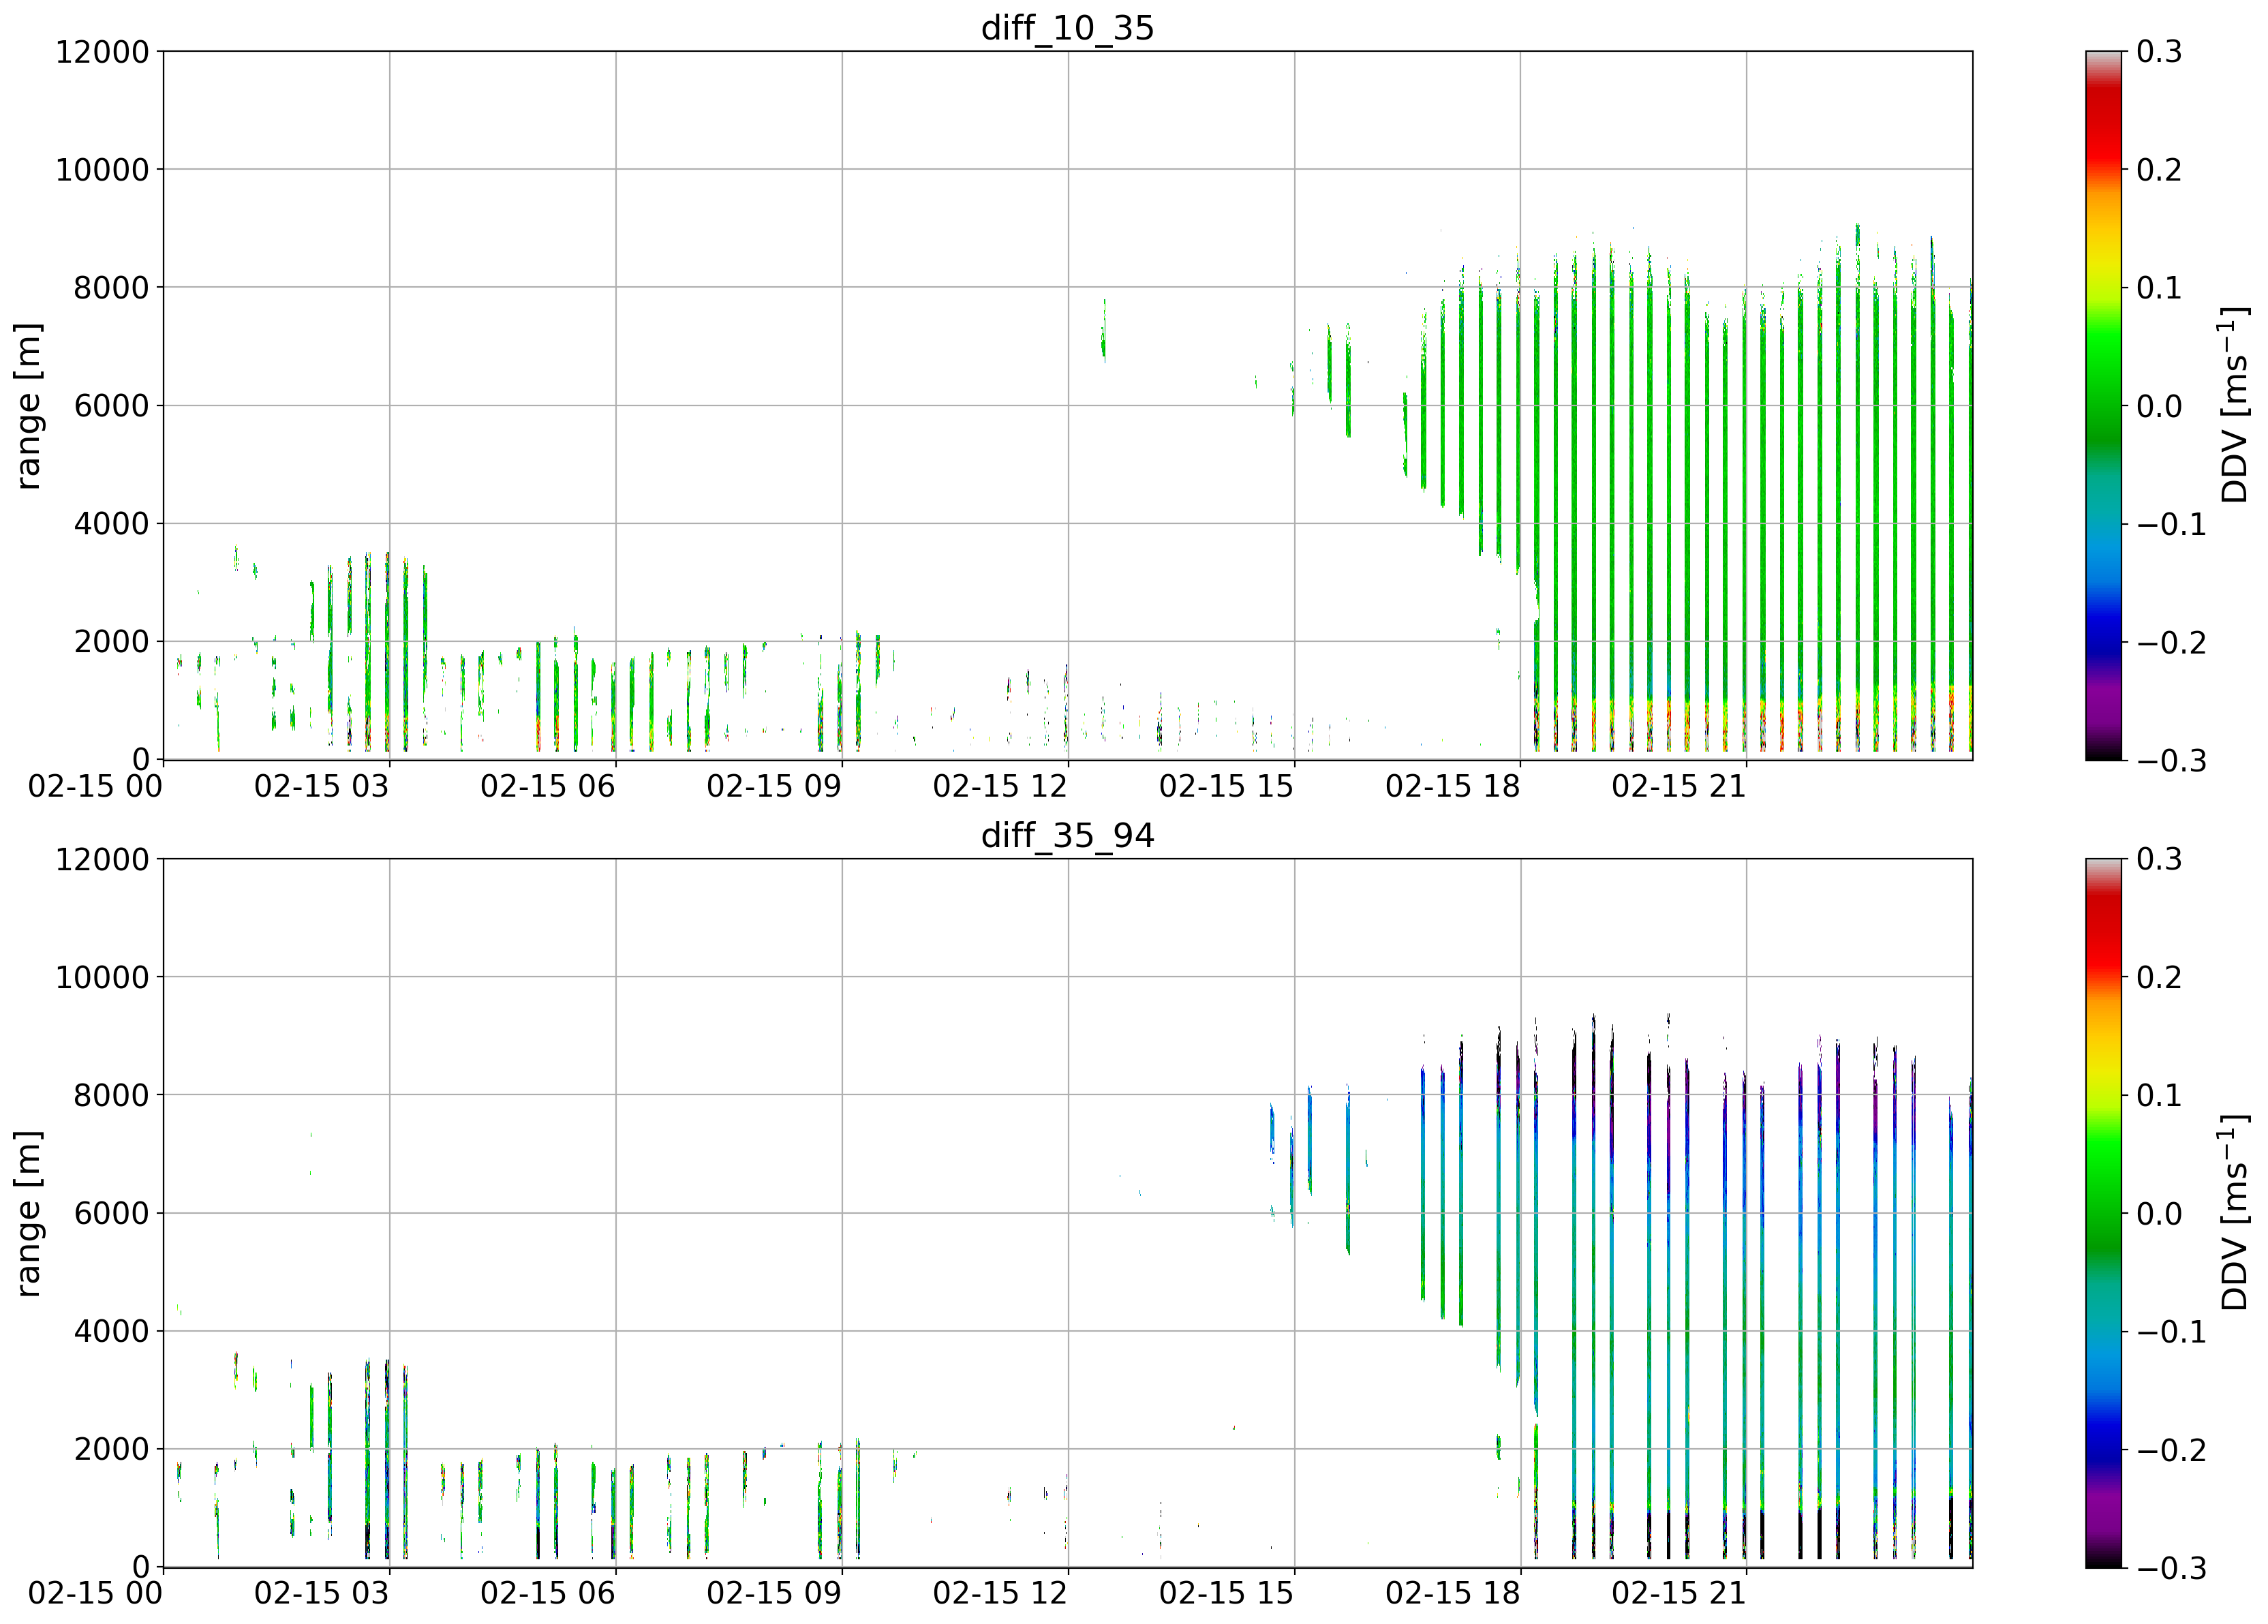The width and height of the screenshot is (2268, 1624).
Task: Click the 12000 y-tick label in top plot
Action: pos(102,52)
